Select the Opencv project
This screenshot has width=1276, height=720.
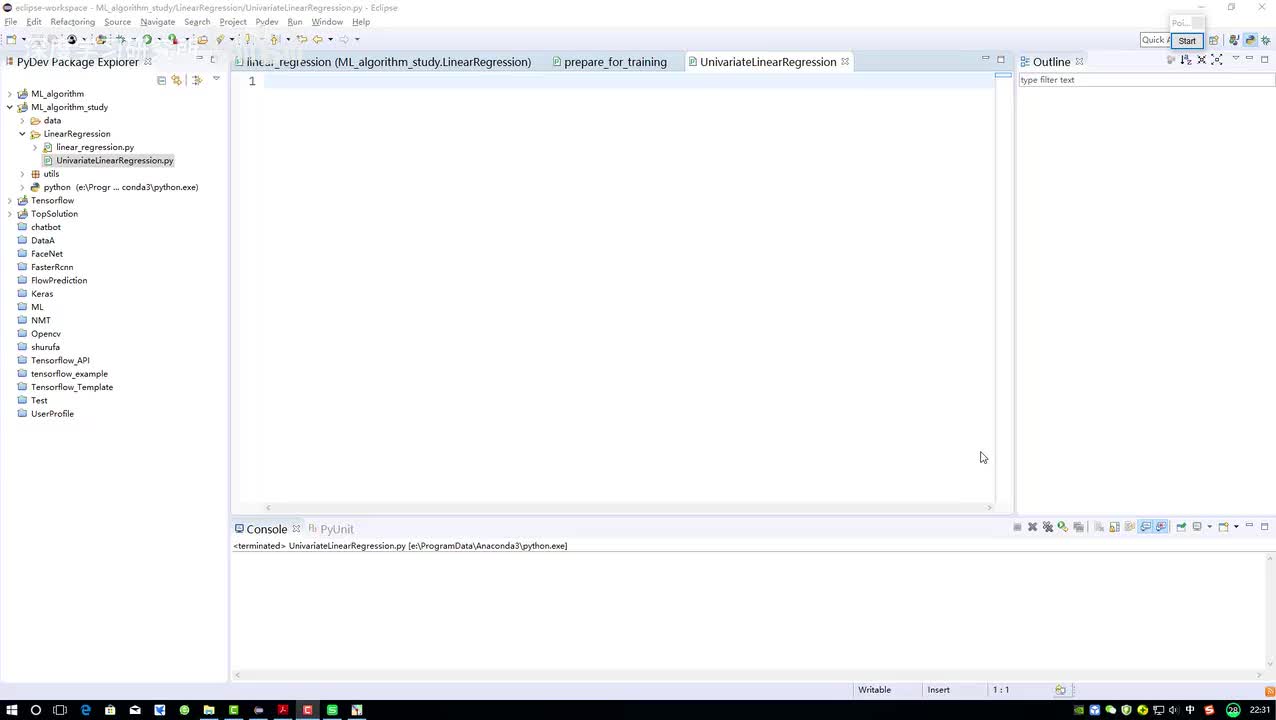coord(45,334)
